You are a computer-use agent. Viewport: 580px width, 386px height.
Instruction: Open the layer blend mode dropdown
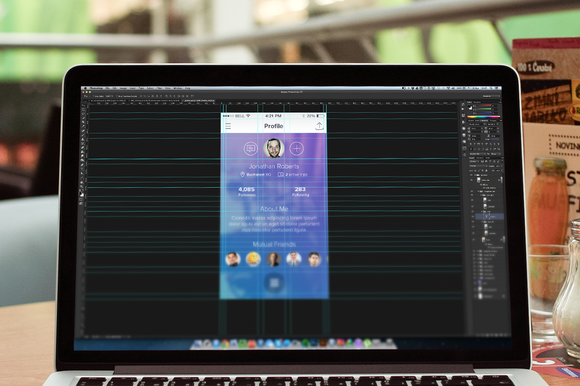click(478, 166)
